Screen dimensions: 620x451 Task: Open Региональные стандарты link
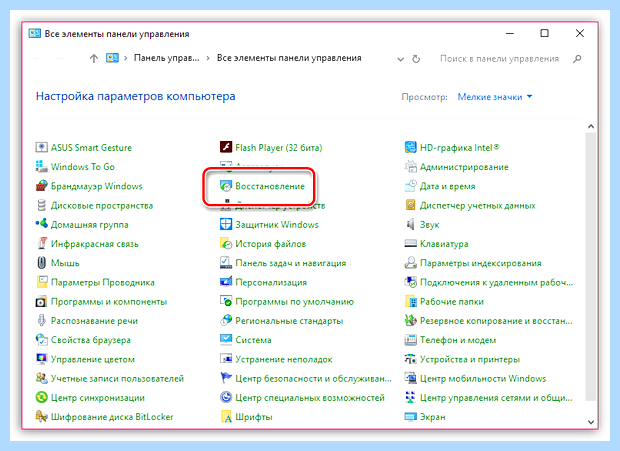click(289, 321)
